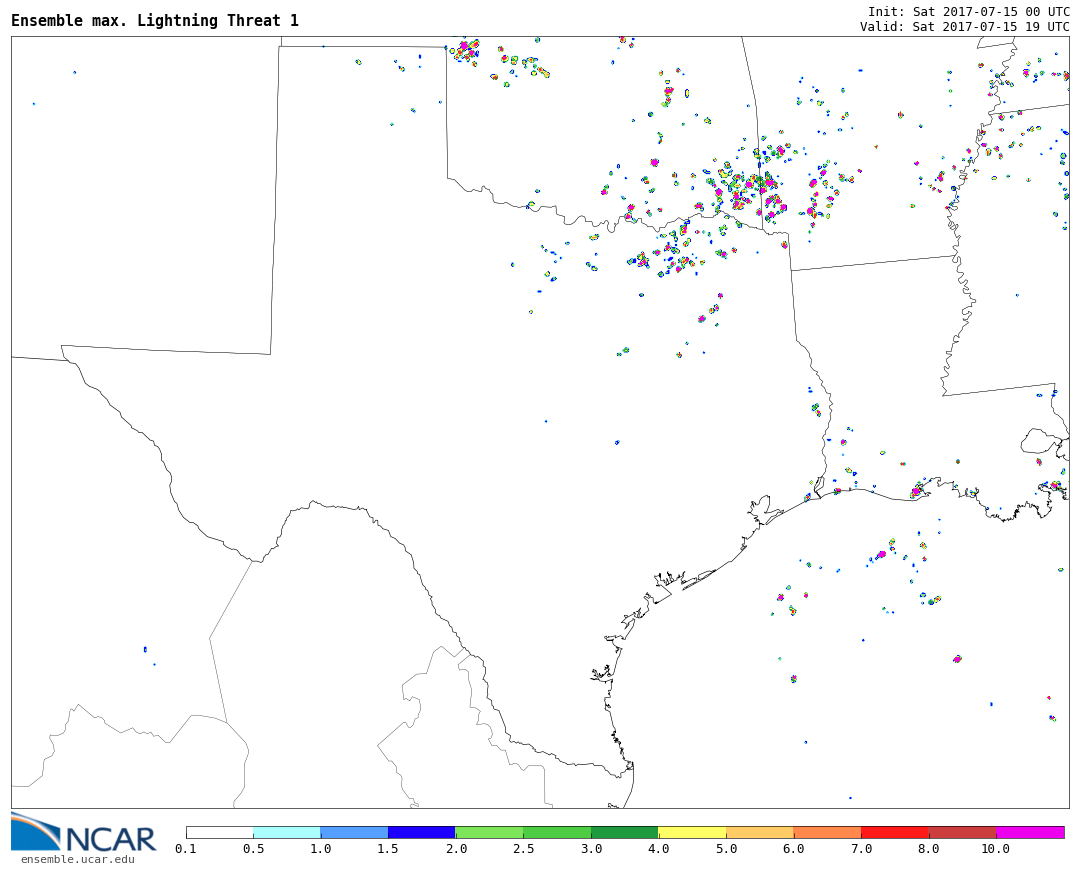This screenshot has height=871, width=1080.
Task: Click the colorbar label '10.0'
Action: point(996,848)
